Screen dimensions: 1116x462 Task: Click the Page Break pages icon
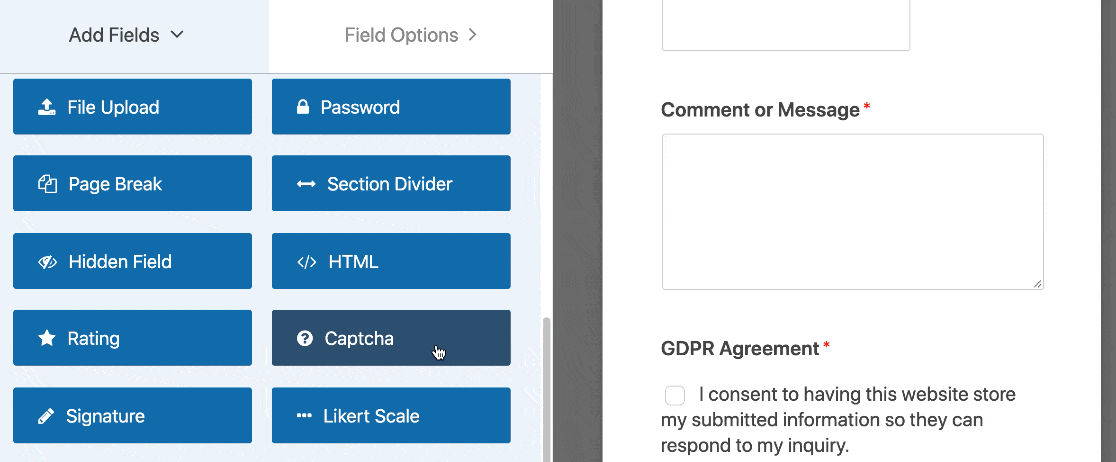pyautogui.click(x=47, y=184)
